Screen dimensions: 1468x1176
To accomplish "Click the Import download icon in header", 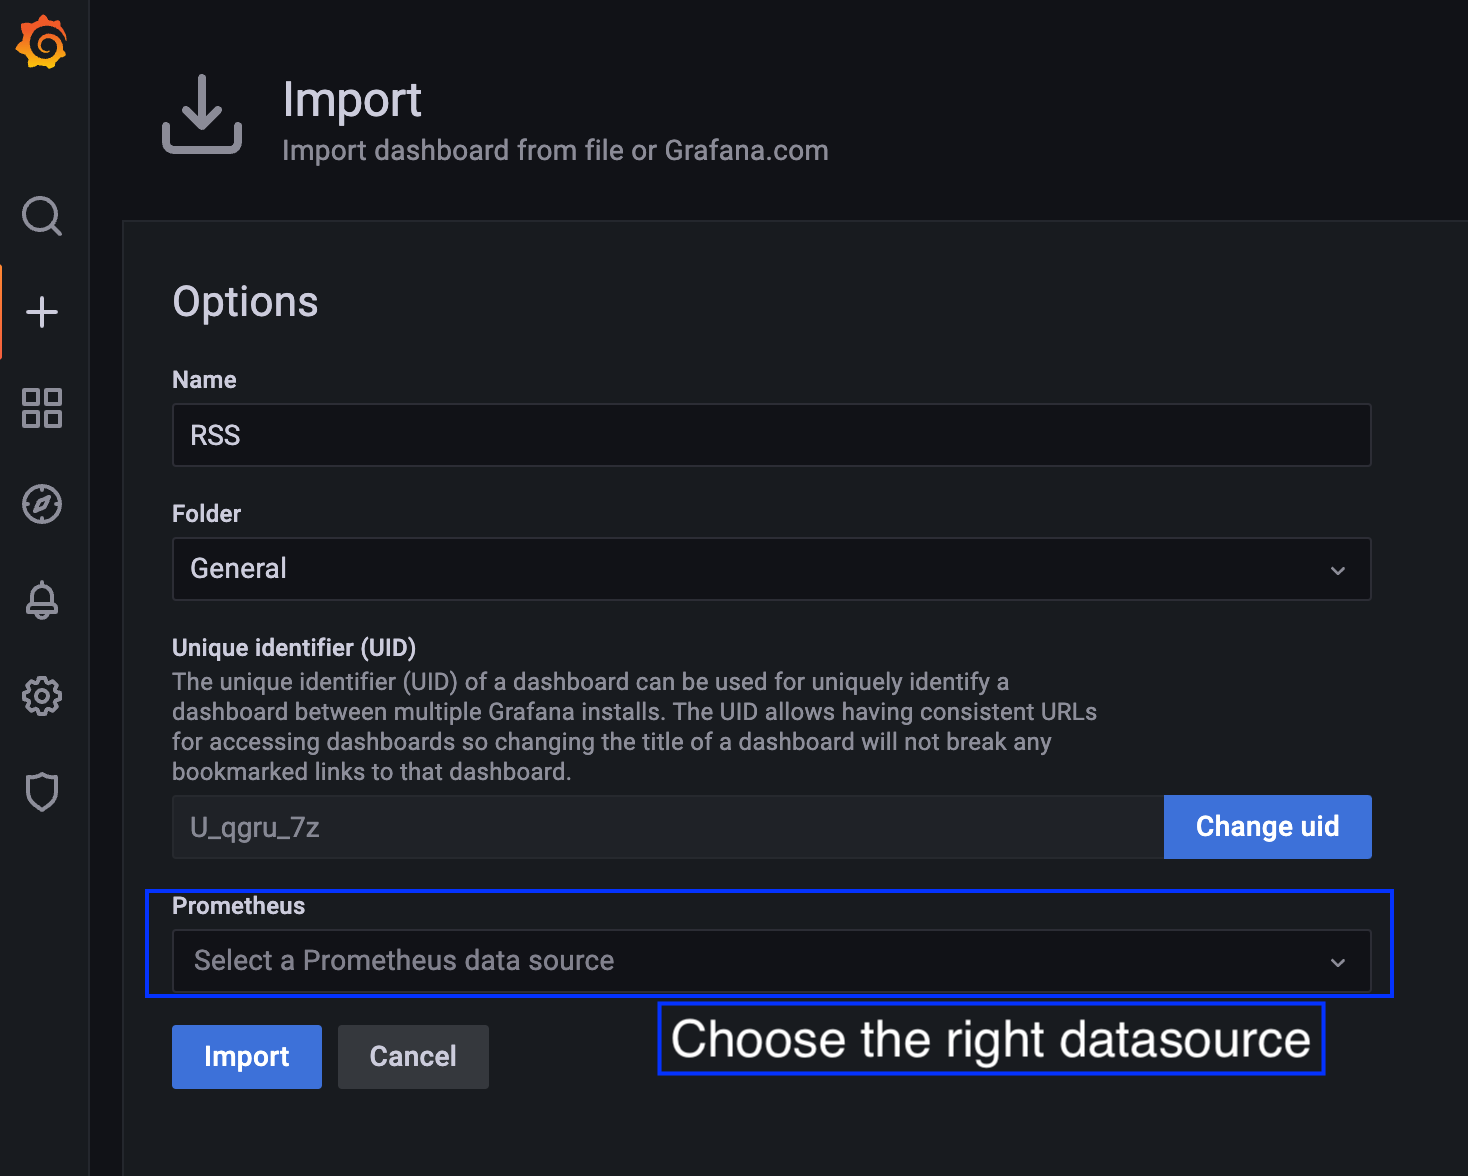I will pyautogui.click(x=202, y=114).
